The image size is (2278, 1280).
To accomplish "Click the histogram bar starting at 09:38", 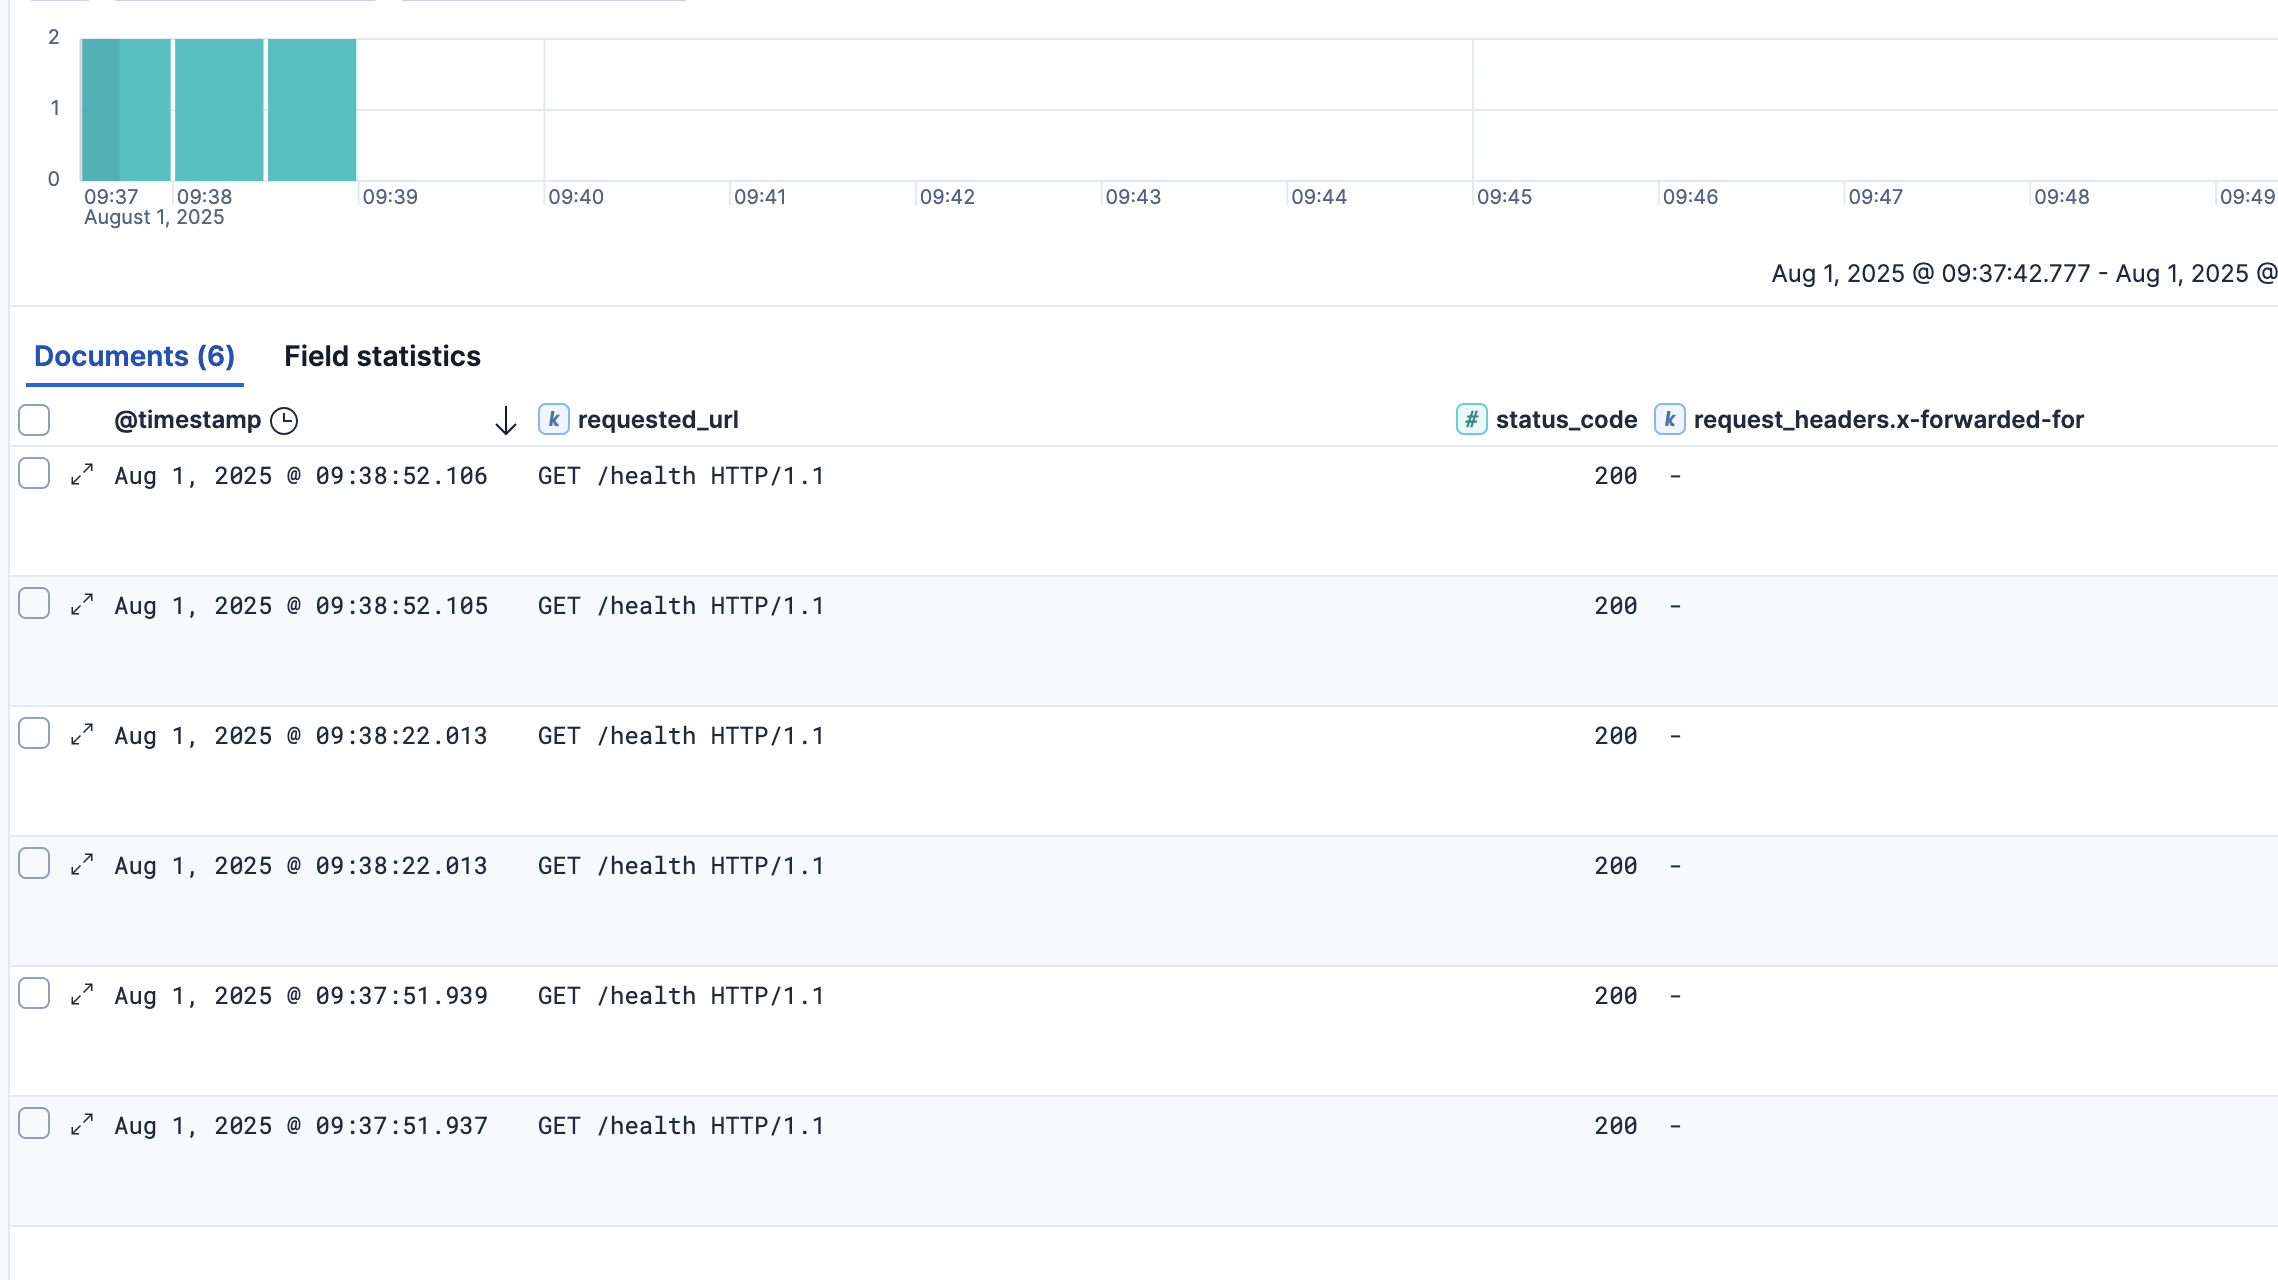I will click(x=219, y=110).
